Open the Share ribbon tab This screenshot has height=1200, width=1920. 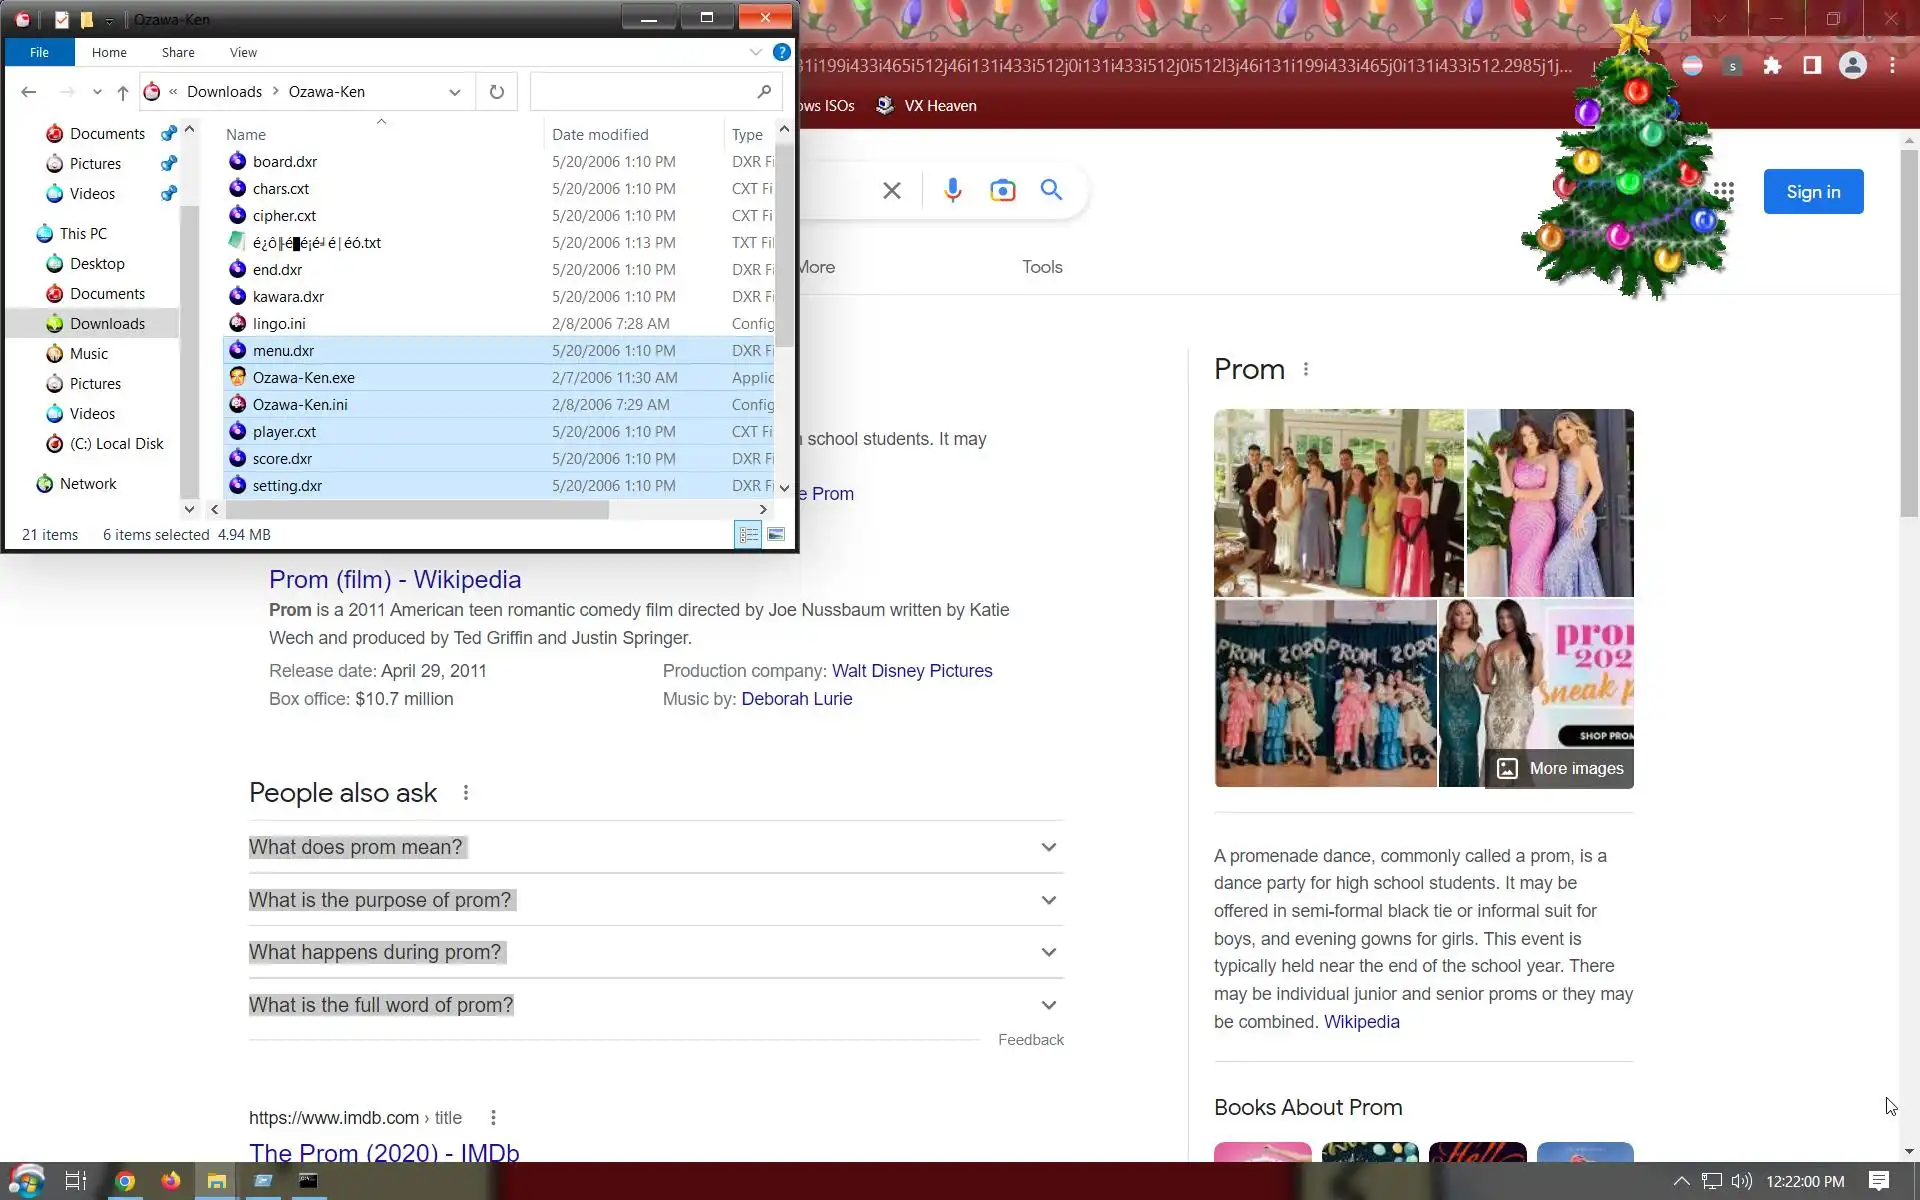pos(178,52)
